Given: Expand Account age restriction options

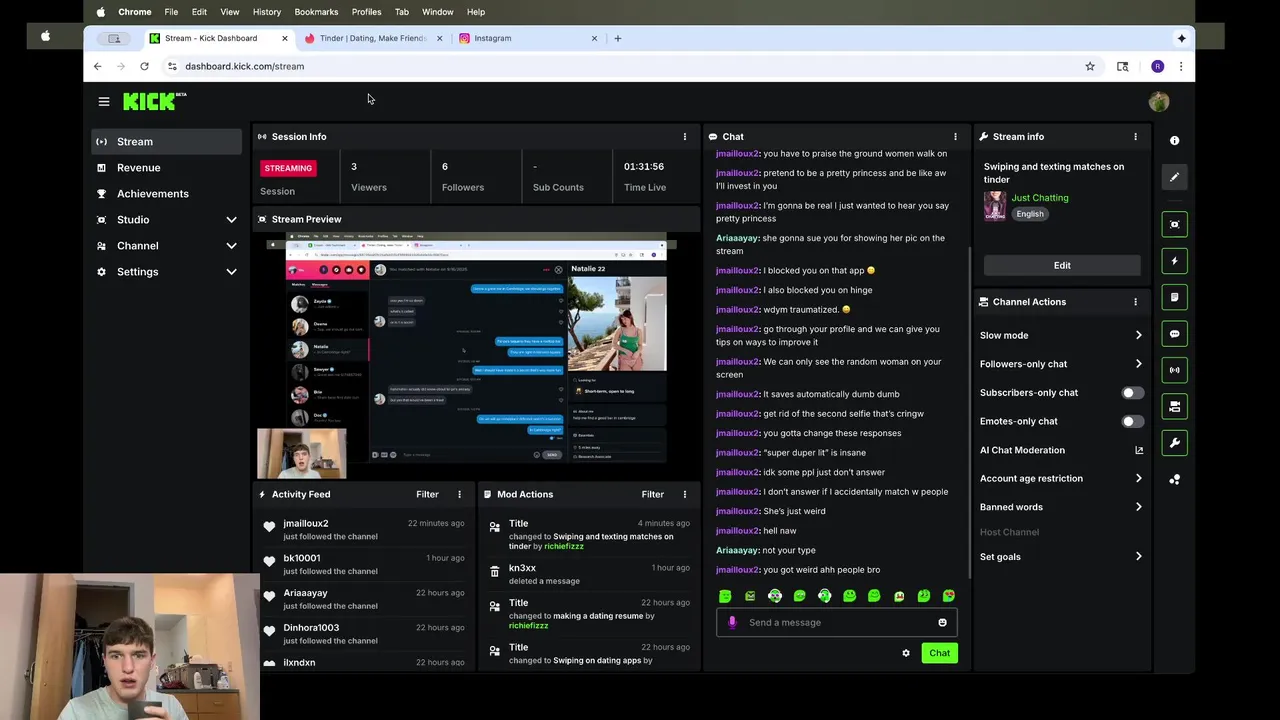Looking at the screenshot, I should [x=1139, y=479].
